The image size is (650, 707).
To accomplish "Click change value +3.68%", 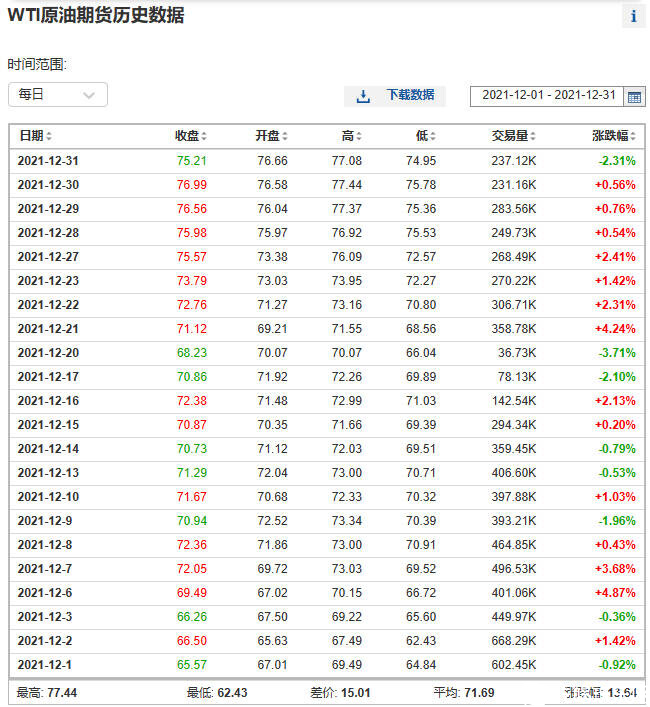I will (615, 569).
